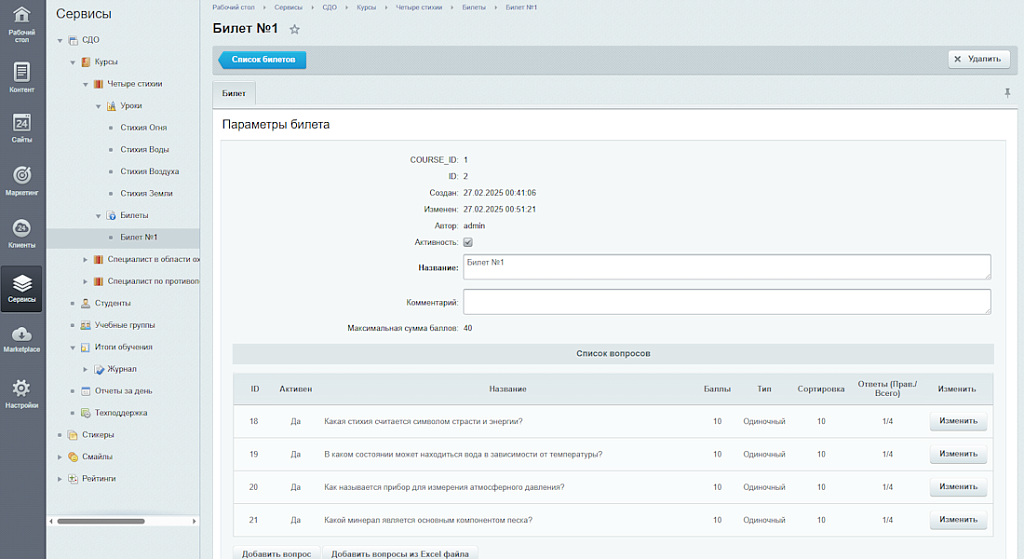1024x559 pixels.
Task: Expand the Журнал node arrow
Action: pyautogui.click(x=86, y=370)
